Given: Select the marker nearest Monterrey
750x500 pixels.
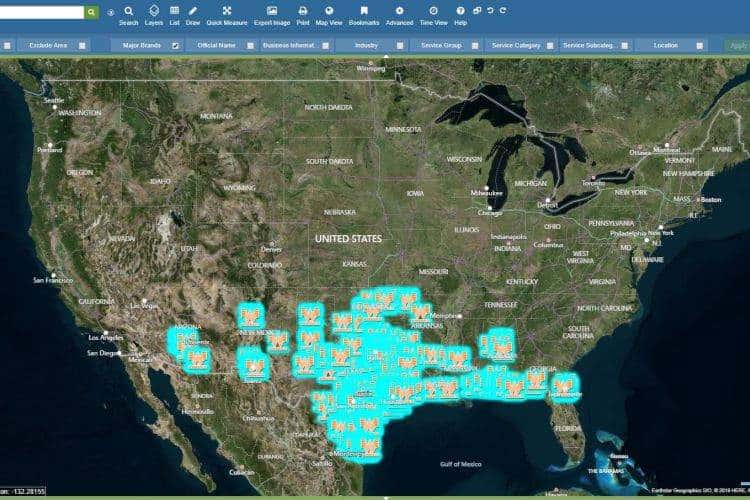Looking at the screenshot, I should 369,447.
